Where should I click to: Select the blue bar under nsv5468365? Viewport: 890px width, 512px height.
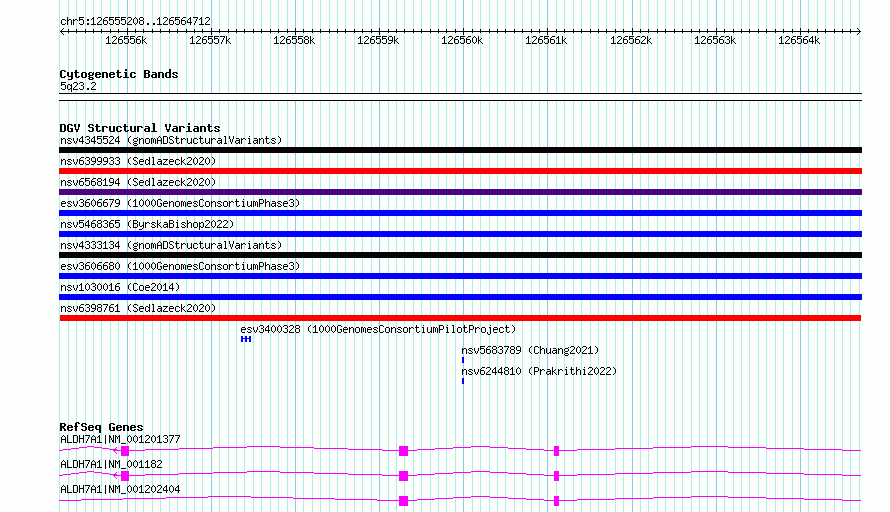pos(460,234)
